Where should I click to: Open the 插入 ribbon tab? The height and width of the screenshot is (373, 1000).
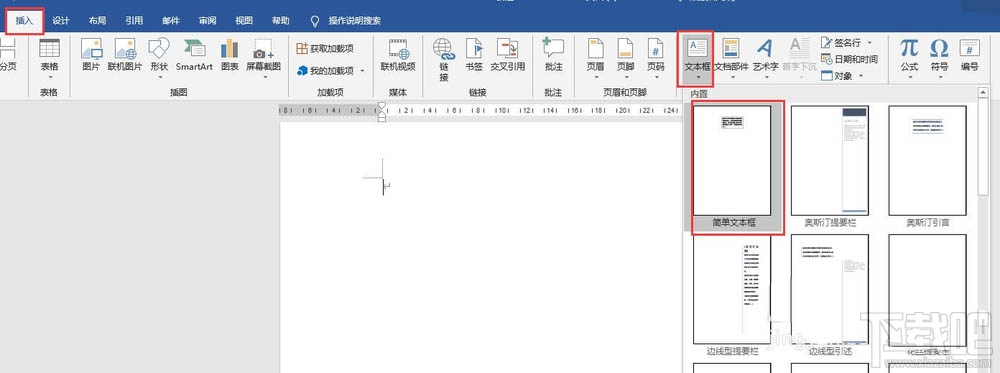click(x=24, y=20)
